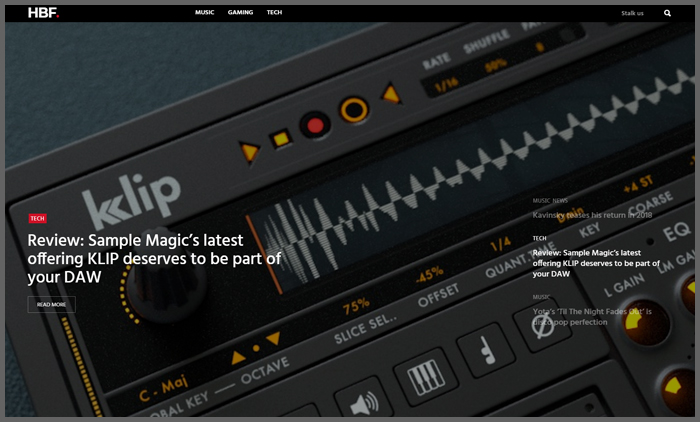This screenshot has height=422, width=700.
Task: Read 'Kavinsky teases his return in 2018'
Action: [592, 215]
